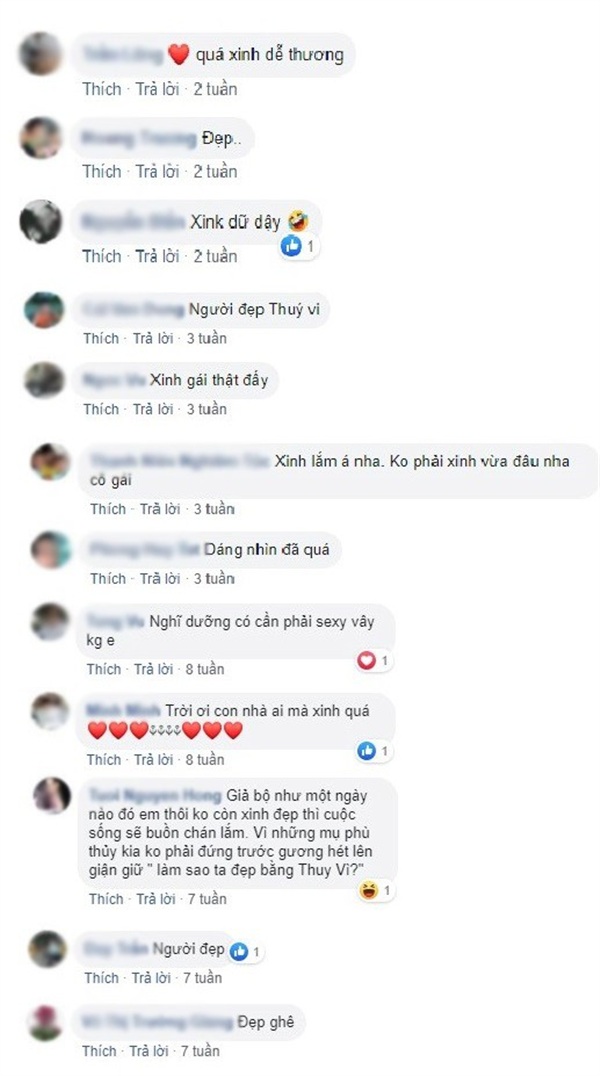Click Trả lời under "Trời ơi con nhà ai"
600x1076 pixels.
pos(154,759)
